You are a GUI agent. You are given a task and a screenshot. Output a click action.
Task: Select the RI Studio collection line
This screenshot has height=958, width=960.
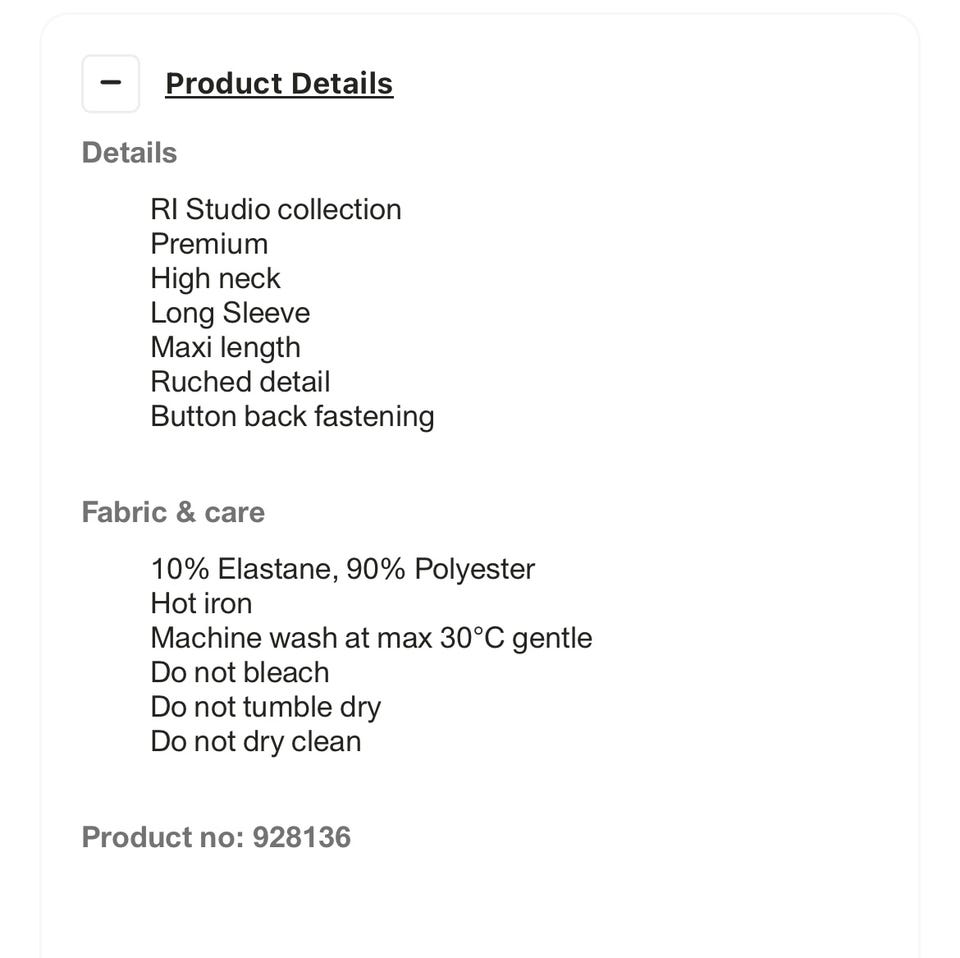[276, 209]
